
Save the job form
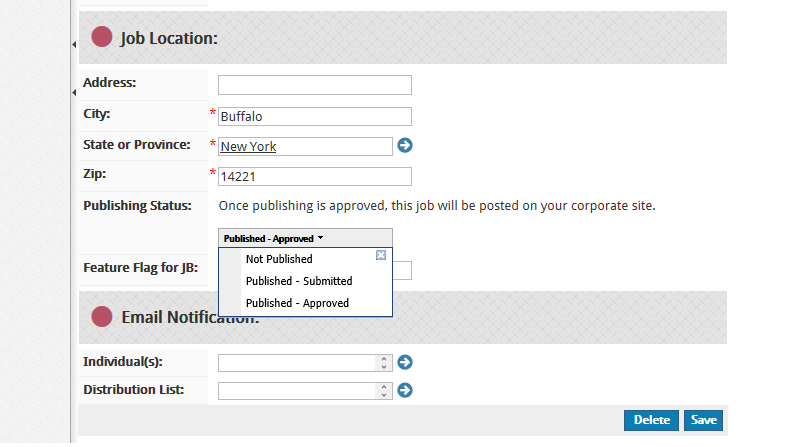click(x=703, y=420)
